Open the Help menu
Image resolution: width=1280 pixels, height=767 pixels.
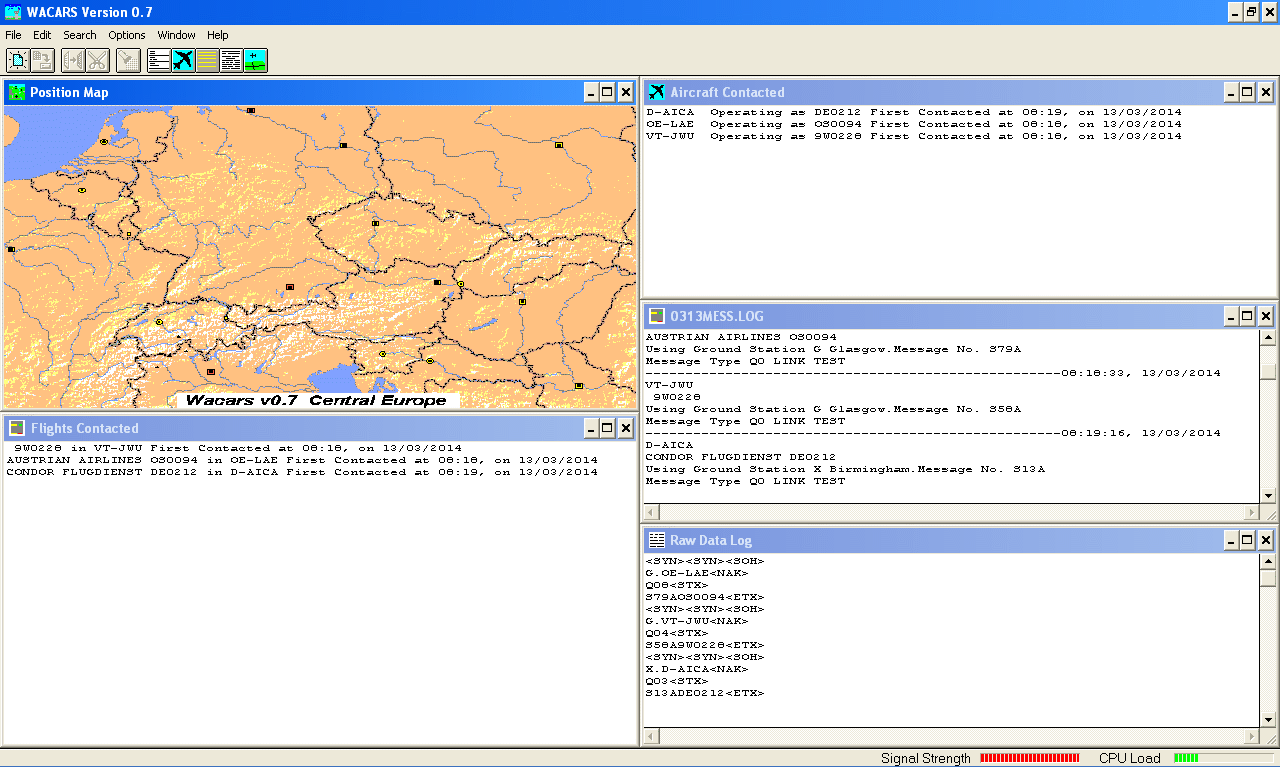tap(218, 35)
